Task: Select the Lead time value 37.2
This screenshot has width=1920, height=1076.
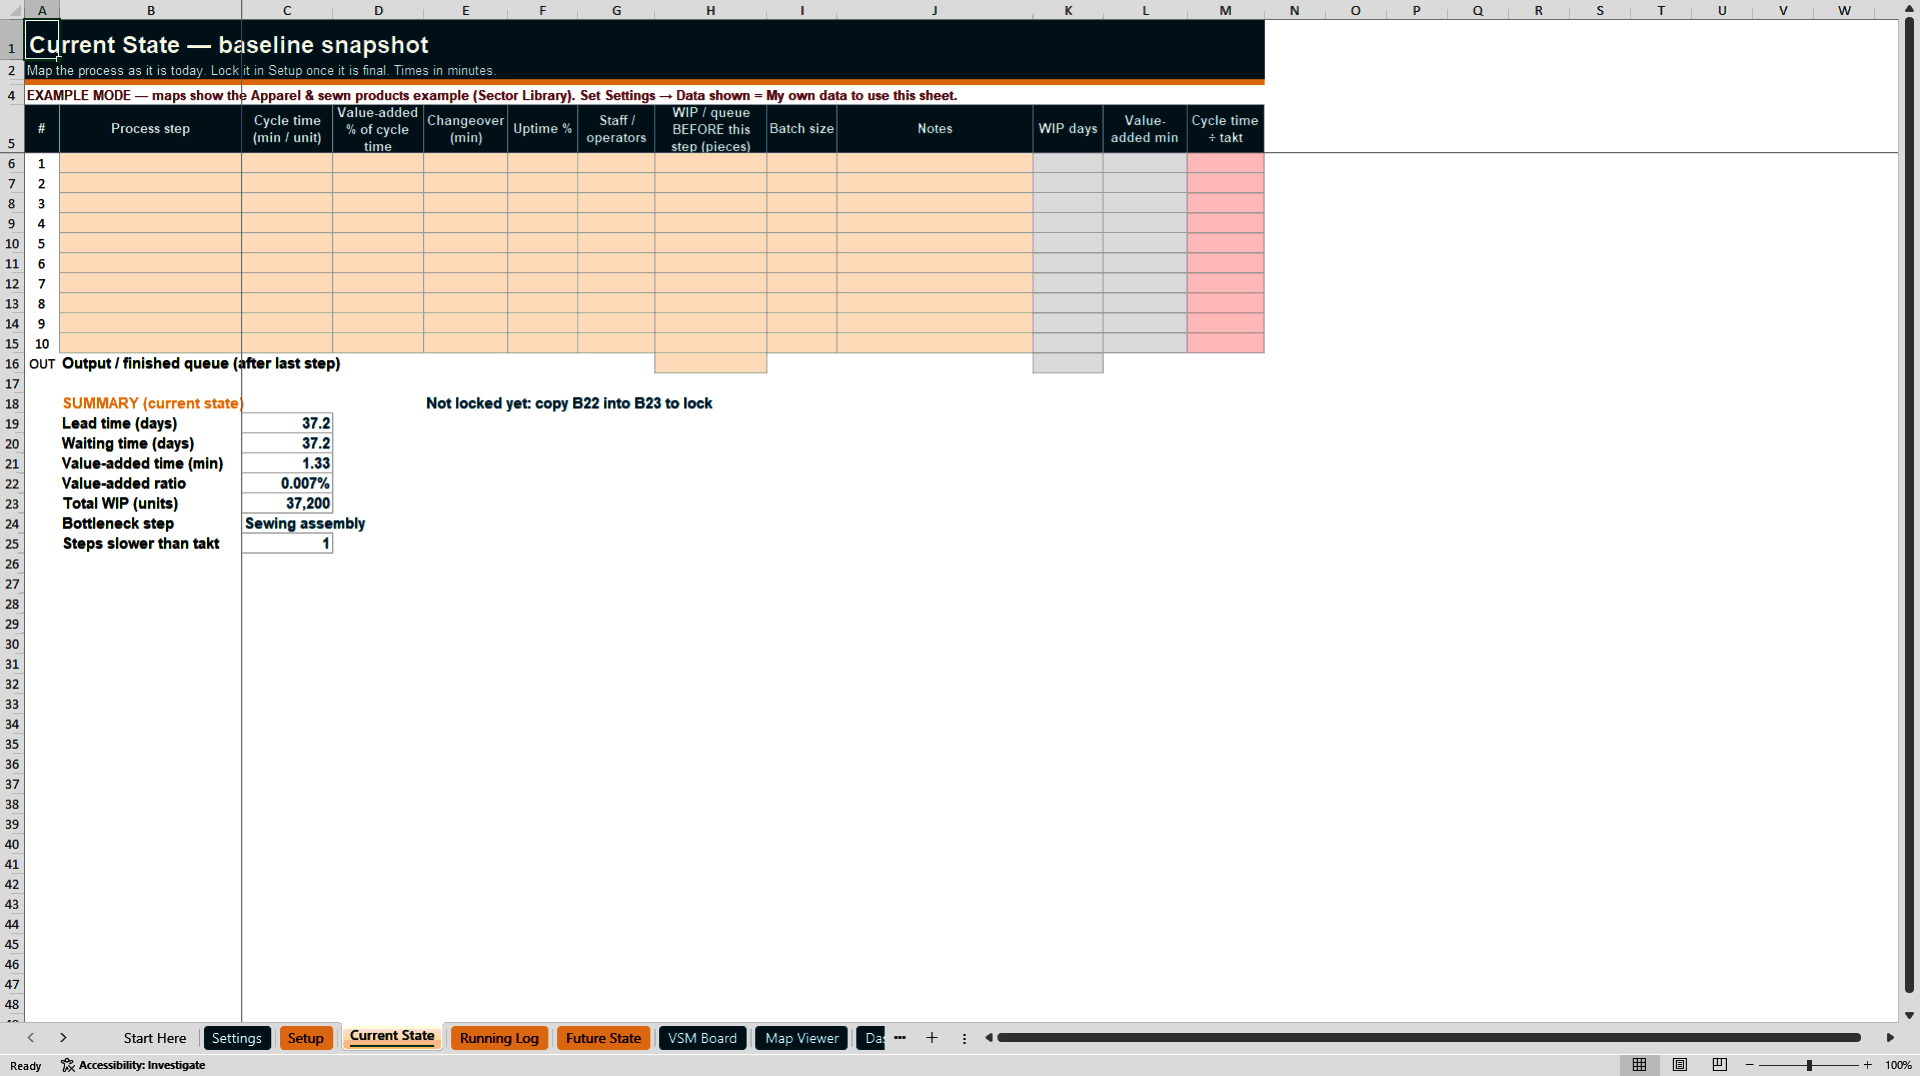Action: 287,423
